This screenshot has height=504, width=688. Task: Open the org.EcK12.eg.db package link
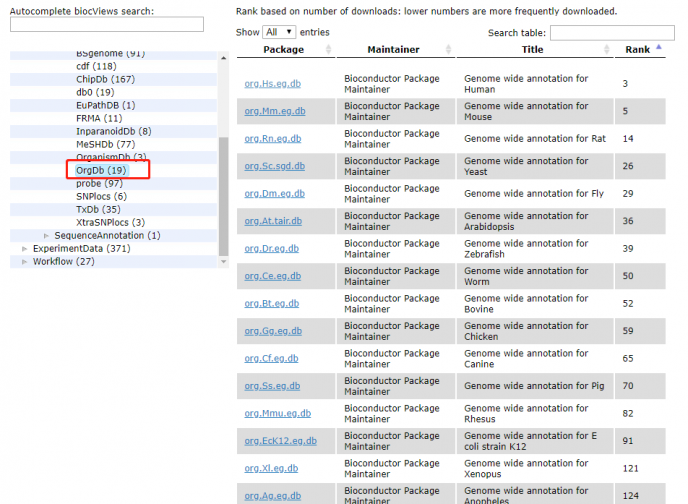[280, 441]
